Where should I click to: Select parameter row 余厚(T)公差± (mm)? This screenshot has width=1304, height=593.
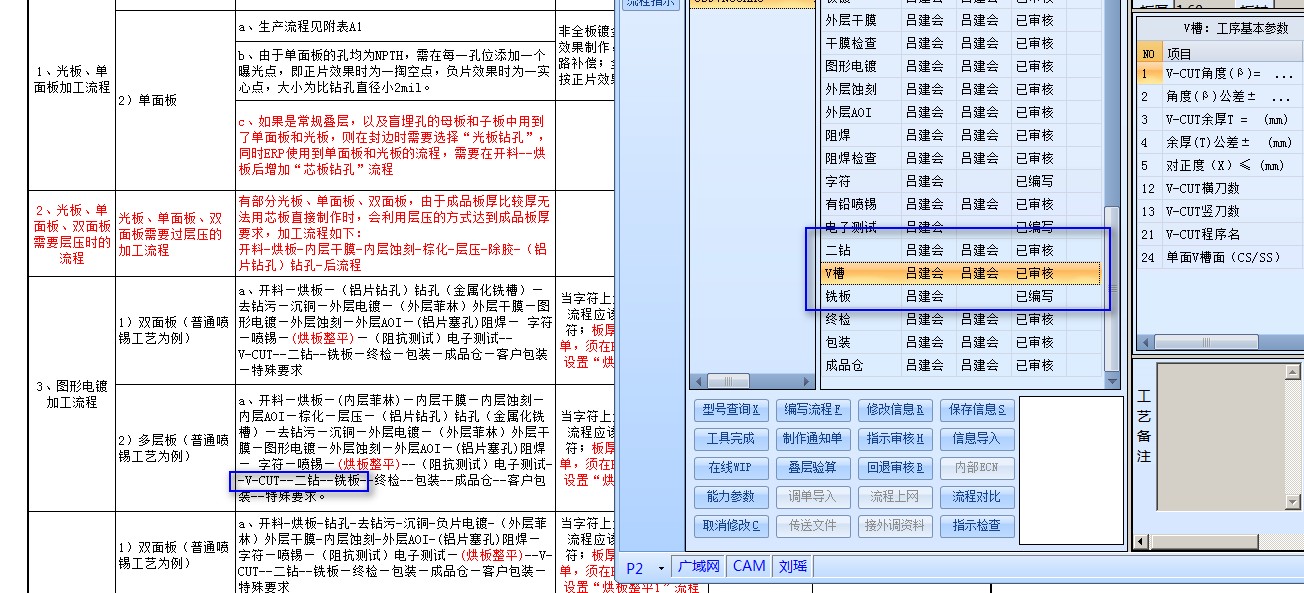pos(1220,143)
